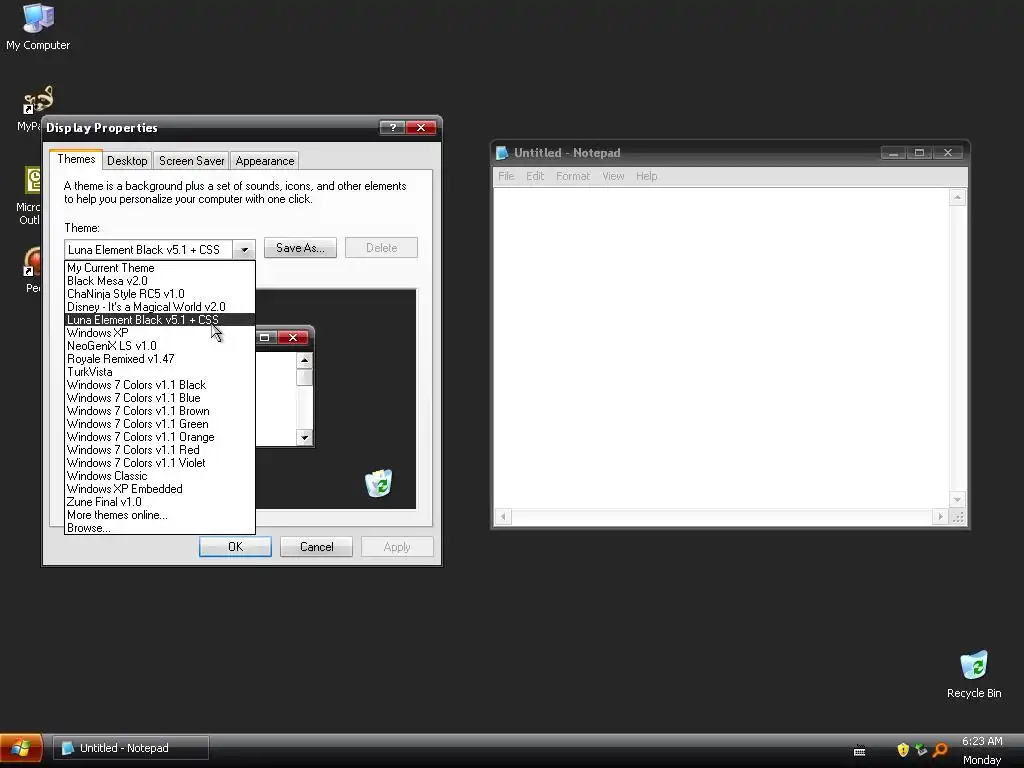Open My Computer desktop icon
Screen dimensions: 1024x768
(38, 26)
